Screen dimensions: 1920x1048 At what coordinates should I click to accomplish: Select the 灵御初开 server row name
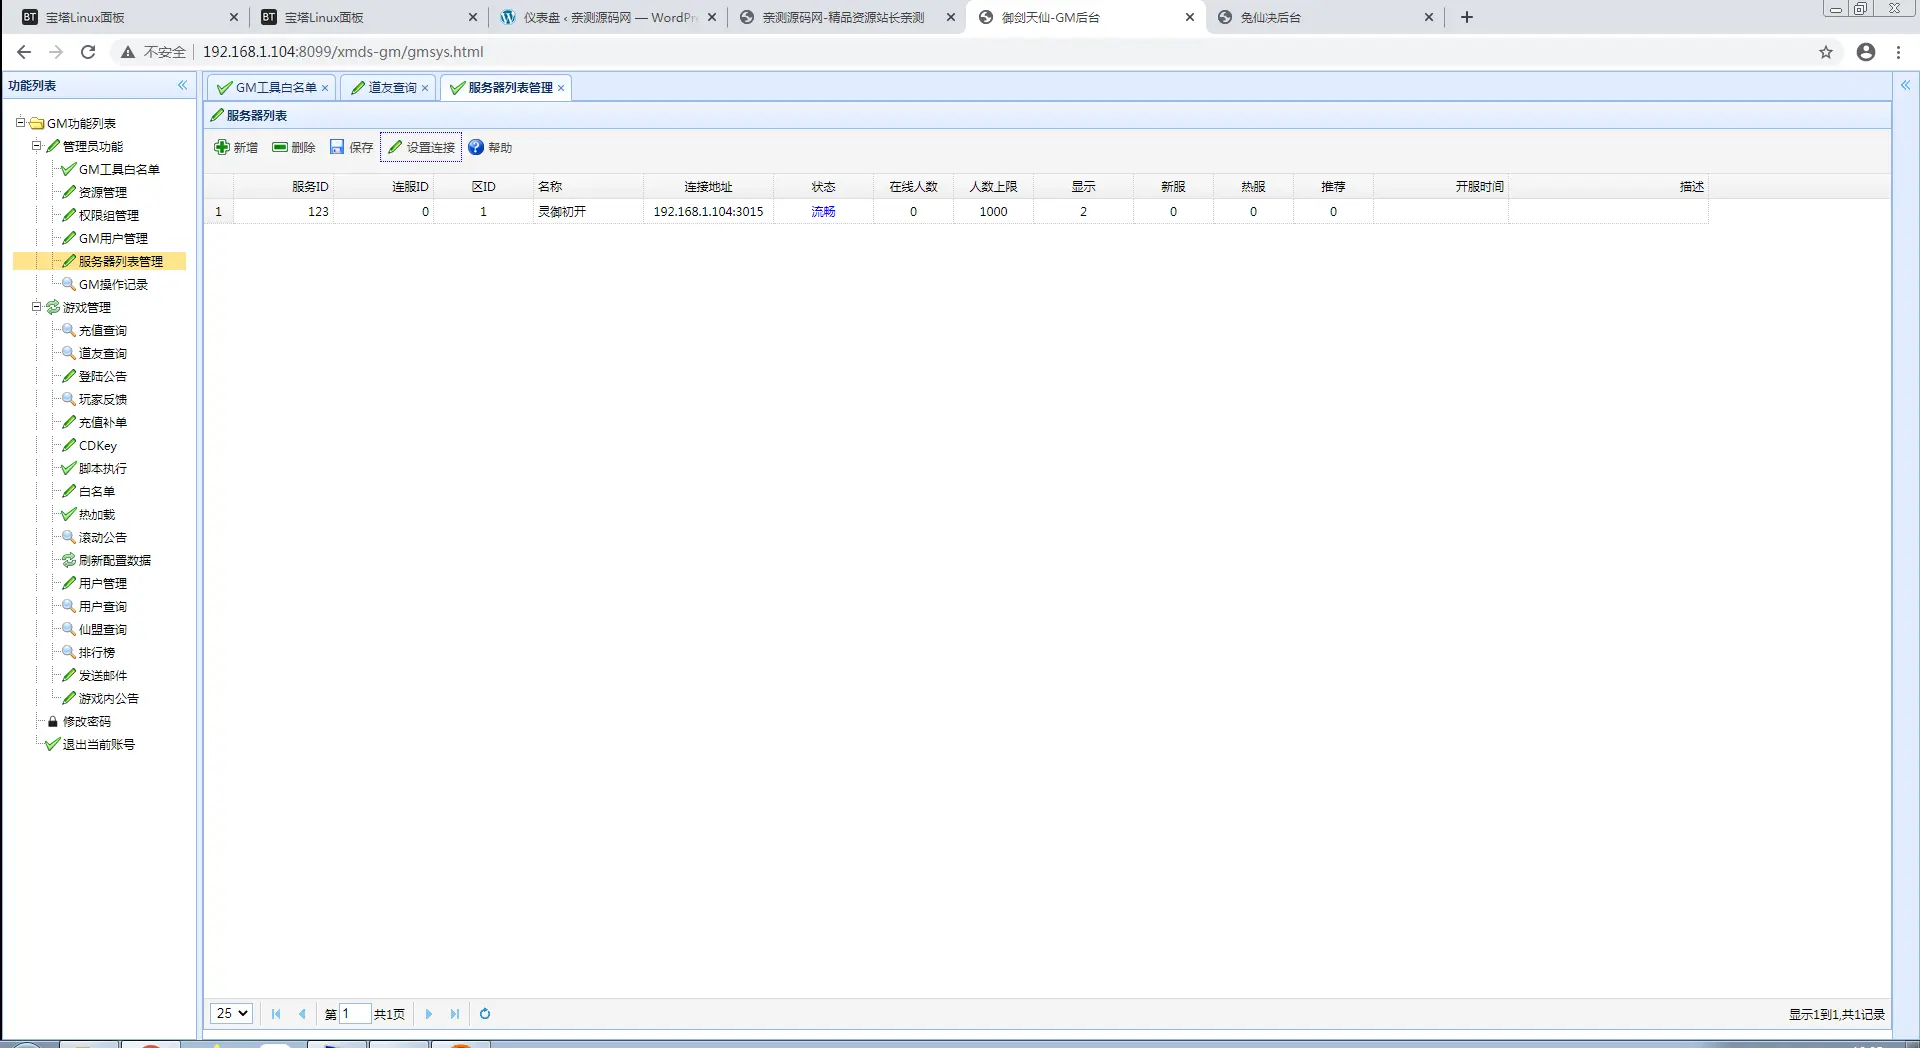(x=562, y=211)
